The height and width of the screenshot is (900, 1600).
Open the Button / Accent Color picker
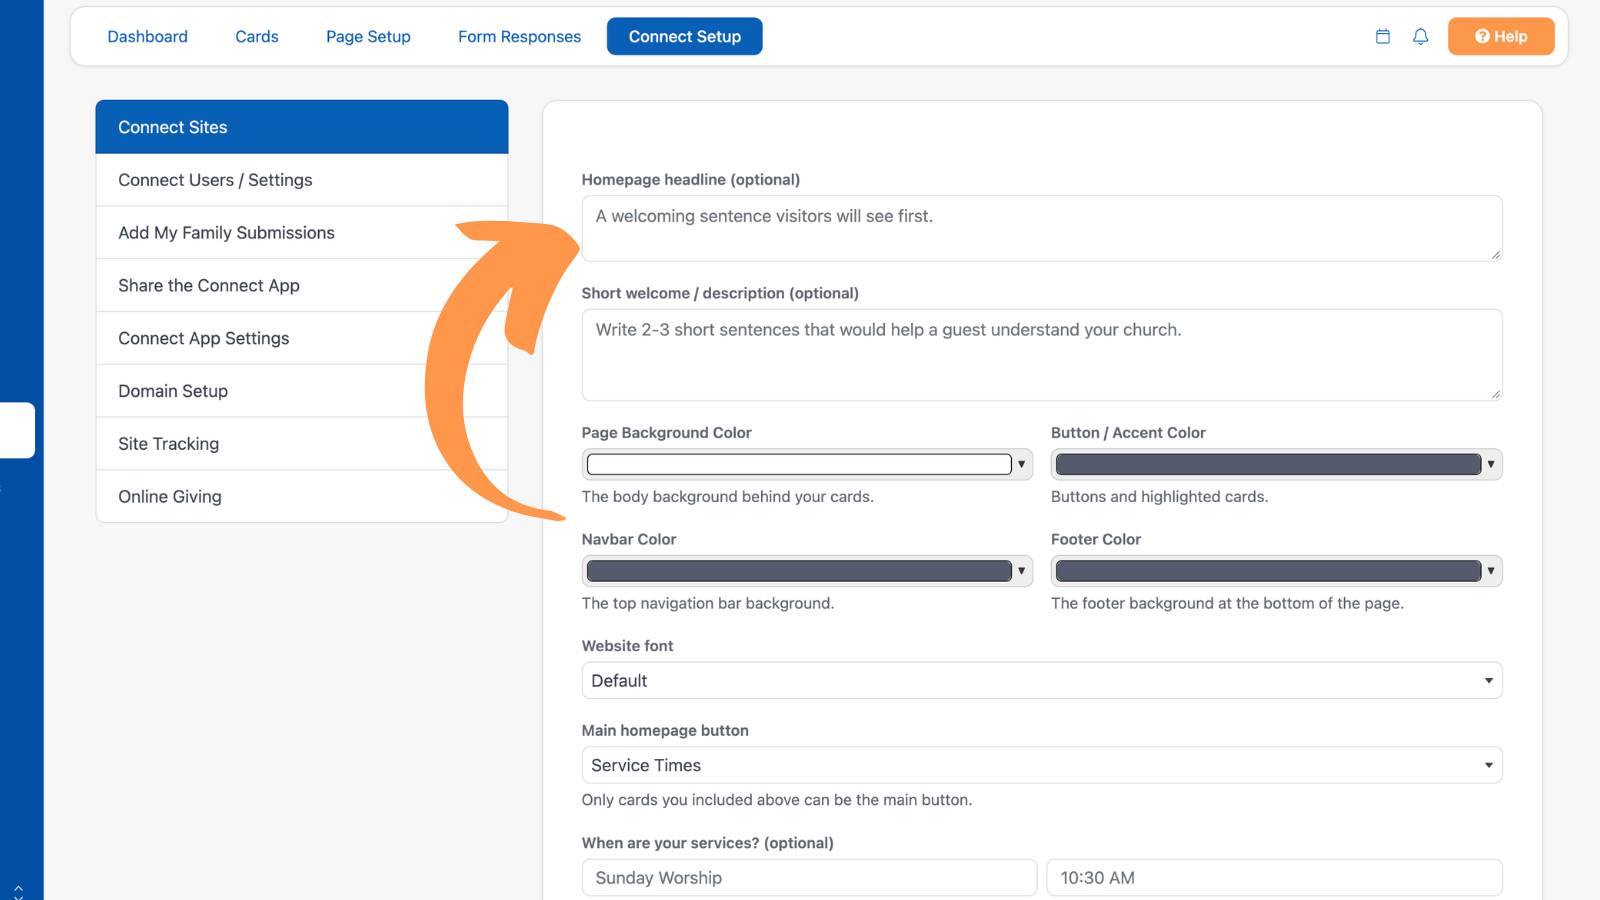click(1276, 464)
